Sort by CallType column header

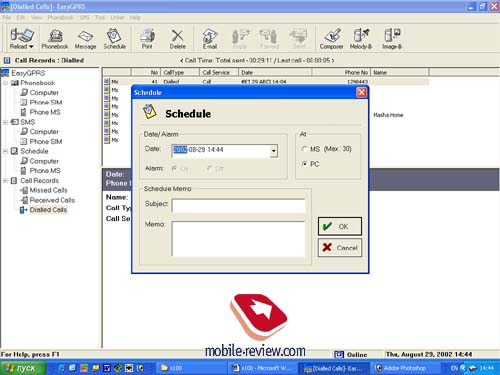pos(180,72)
